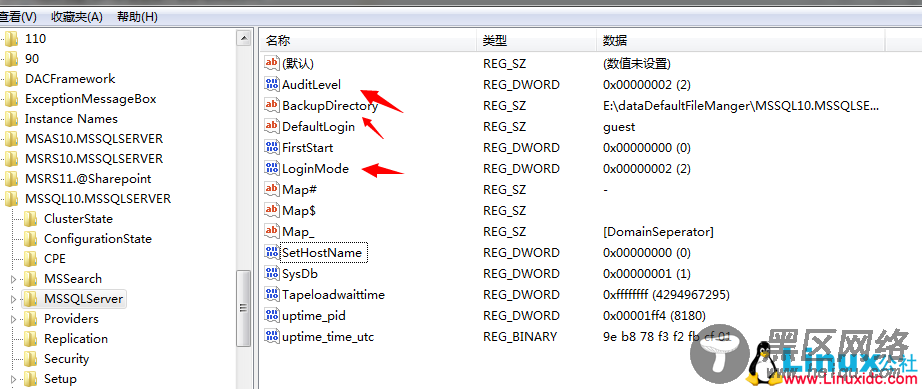This screenshot has width=922, height=389.
Task: Click the uptime_time_utc binary value icon
Action: 272,337
